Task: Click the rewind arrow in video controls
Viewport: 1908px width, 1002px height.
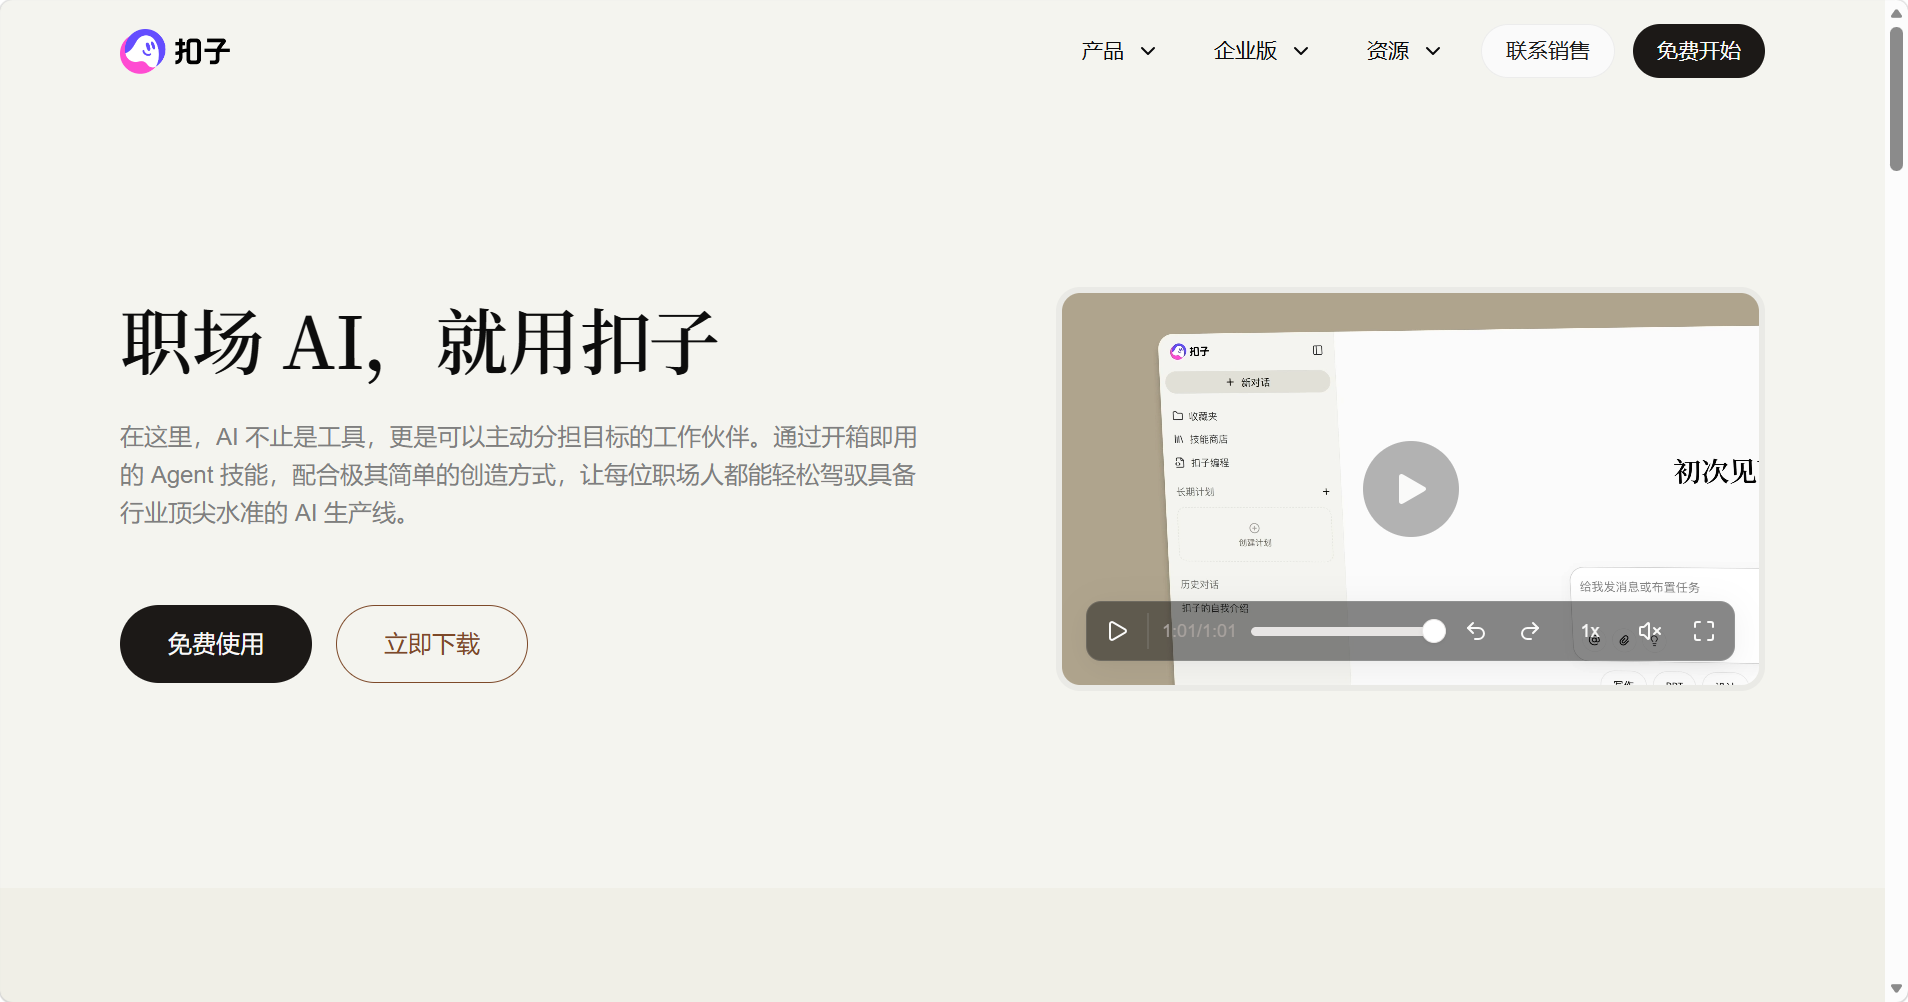Action: tap(1476, 631)
